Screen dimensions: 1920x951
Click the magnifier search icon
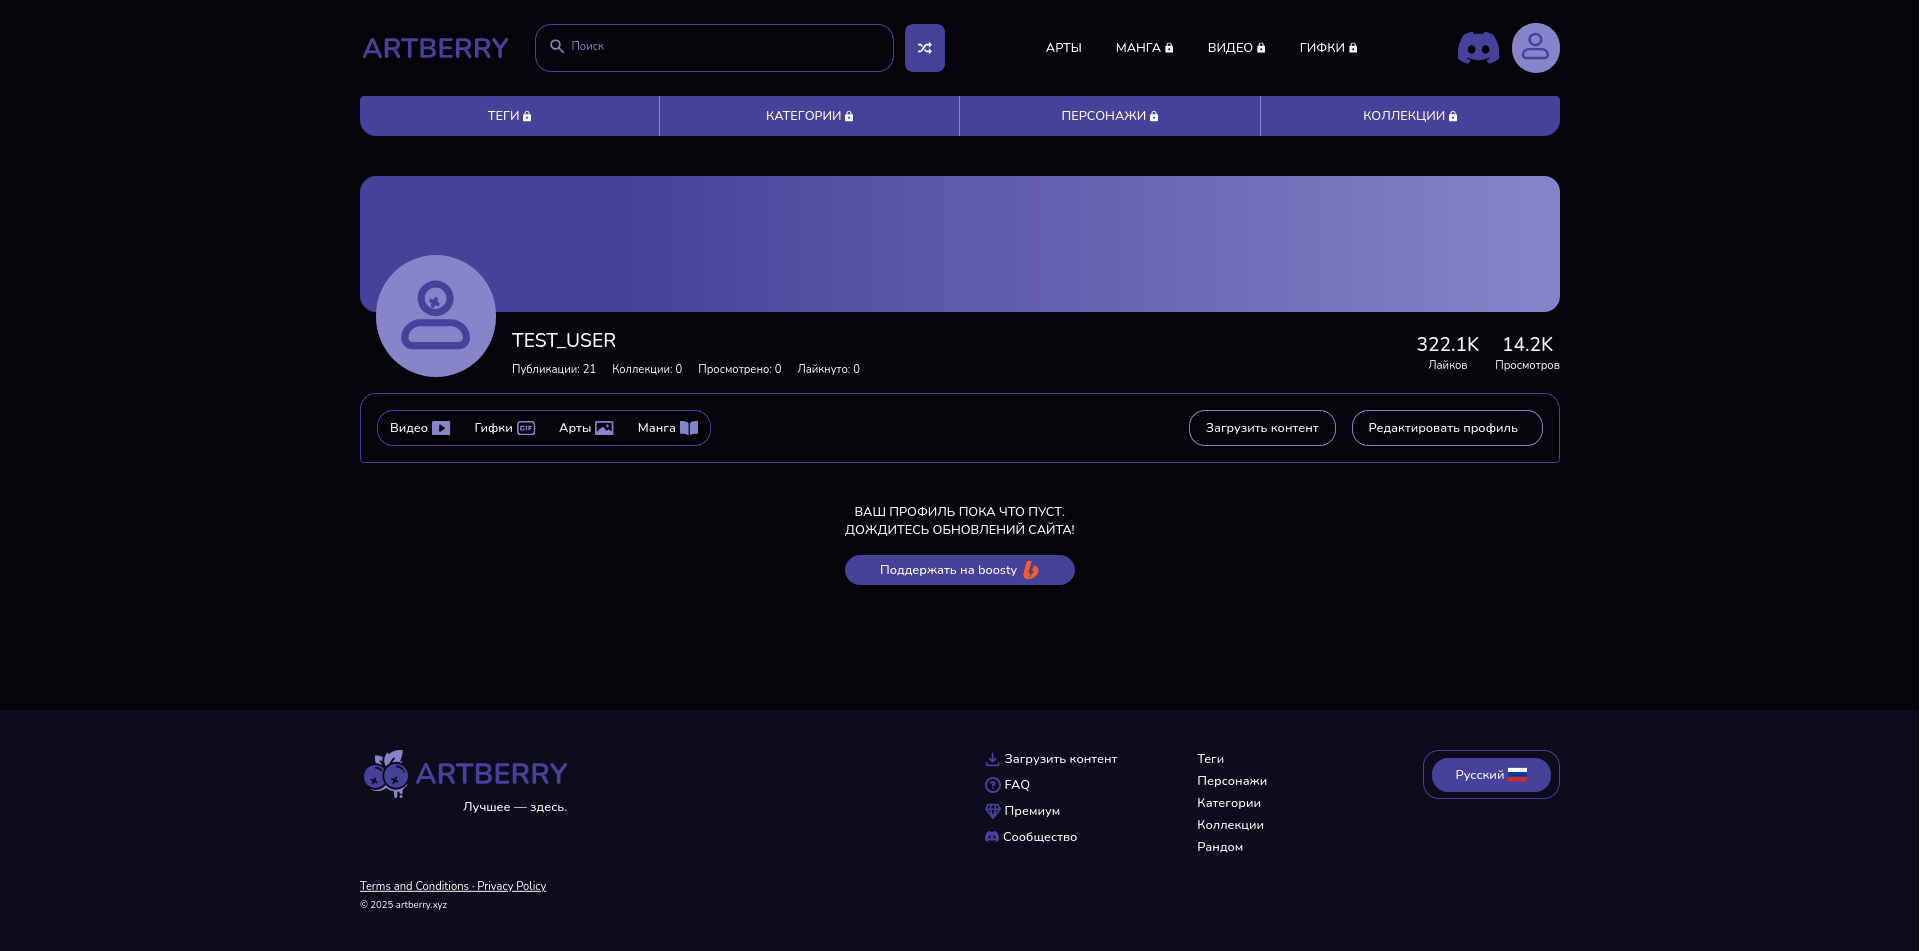click(x=557, y=47)
